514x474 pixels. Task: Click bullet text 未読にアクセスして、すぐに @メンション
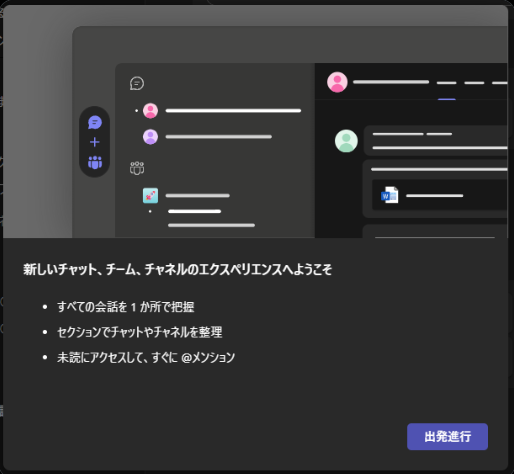coord(146,357)
